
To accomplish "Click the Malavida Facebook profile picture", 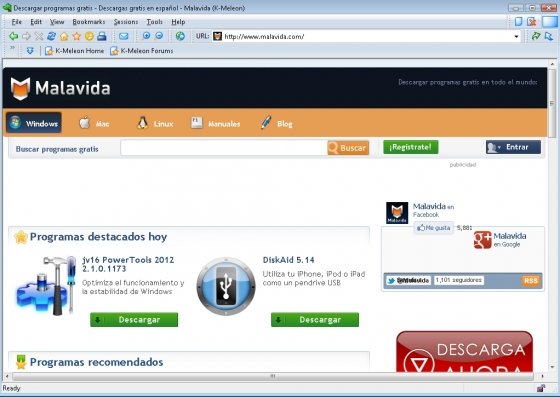I will [x=397, y=213].
